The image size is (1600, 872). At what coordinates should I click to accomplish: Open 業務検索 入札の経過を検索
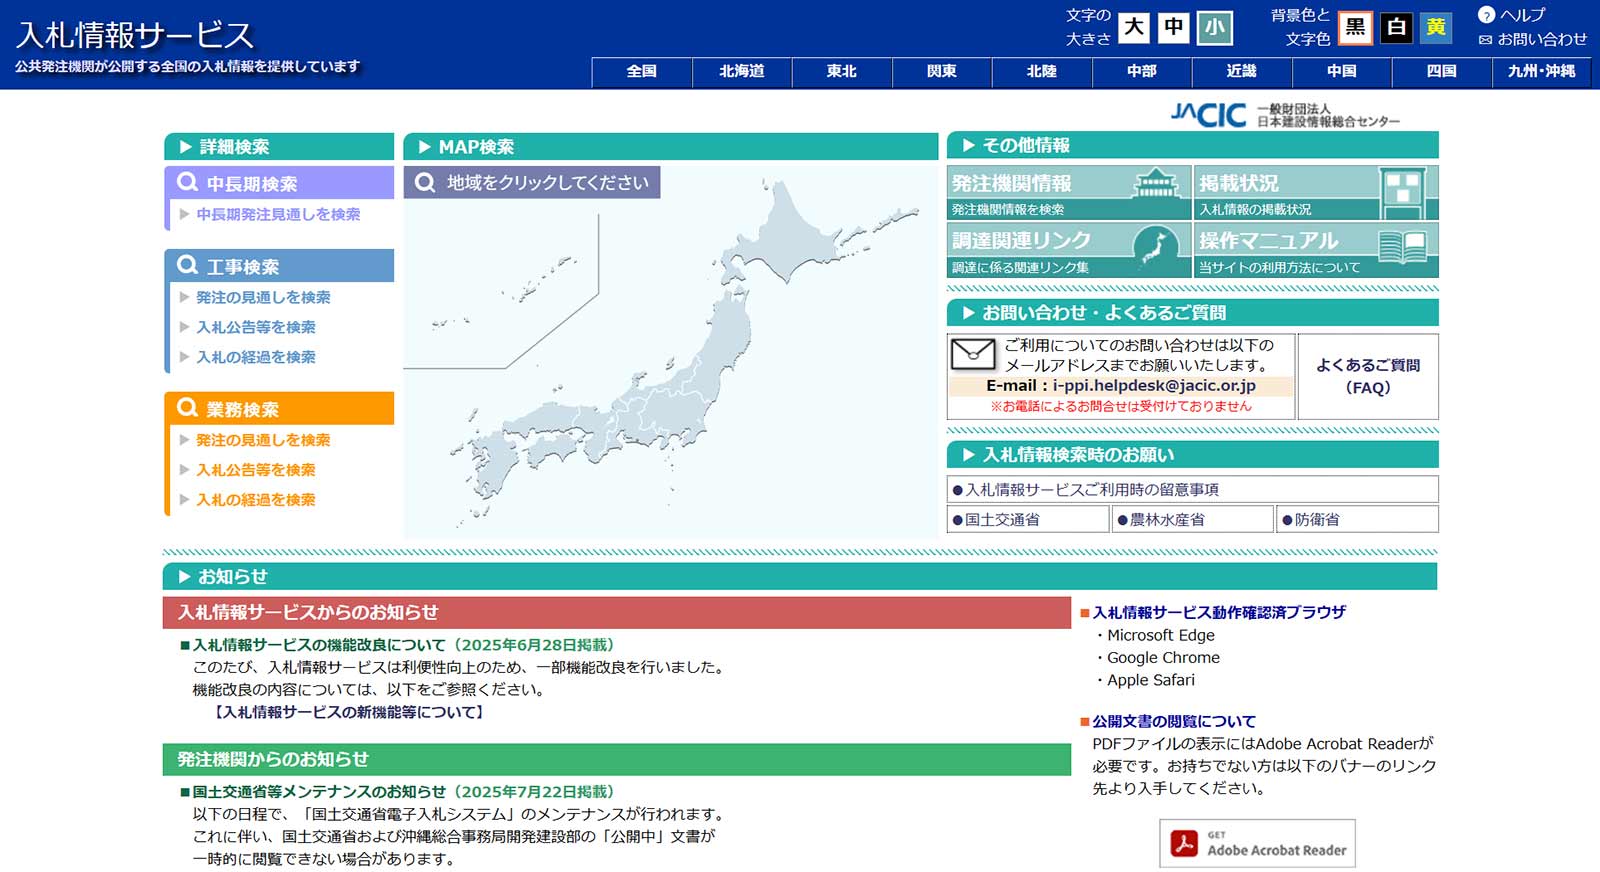(x=256, y=501)
